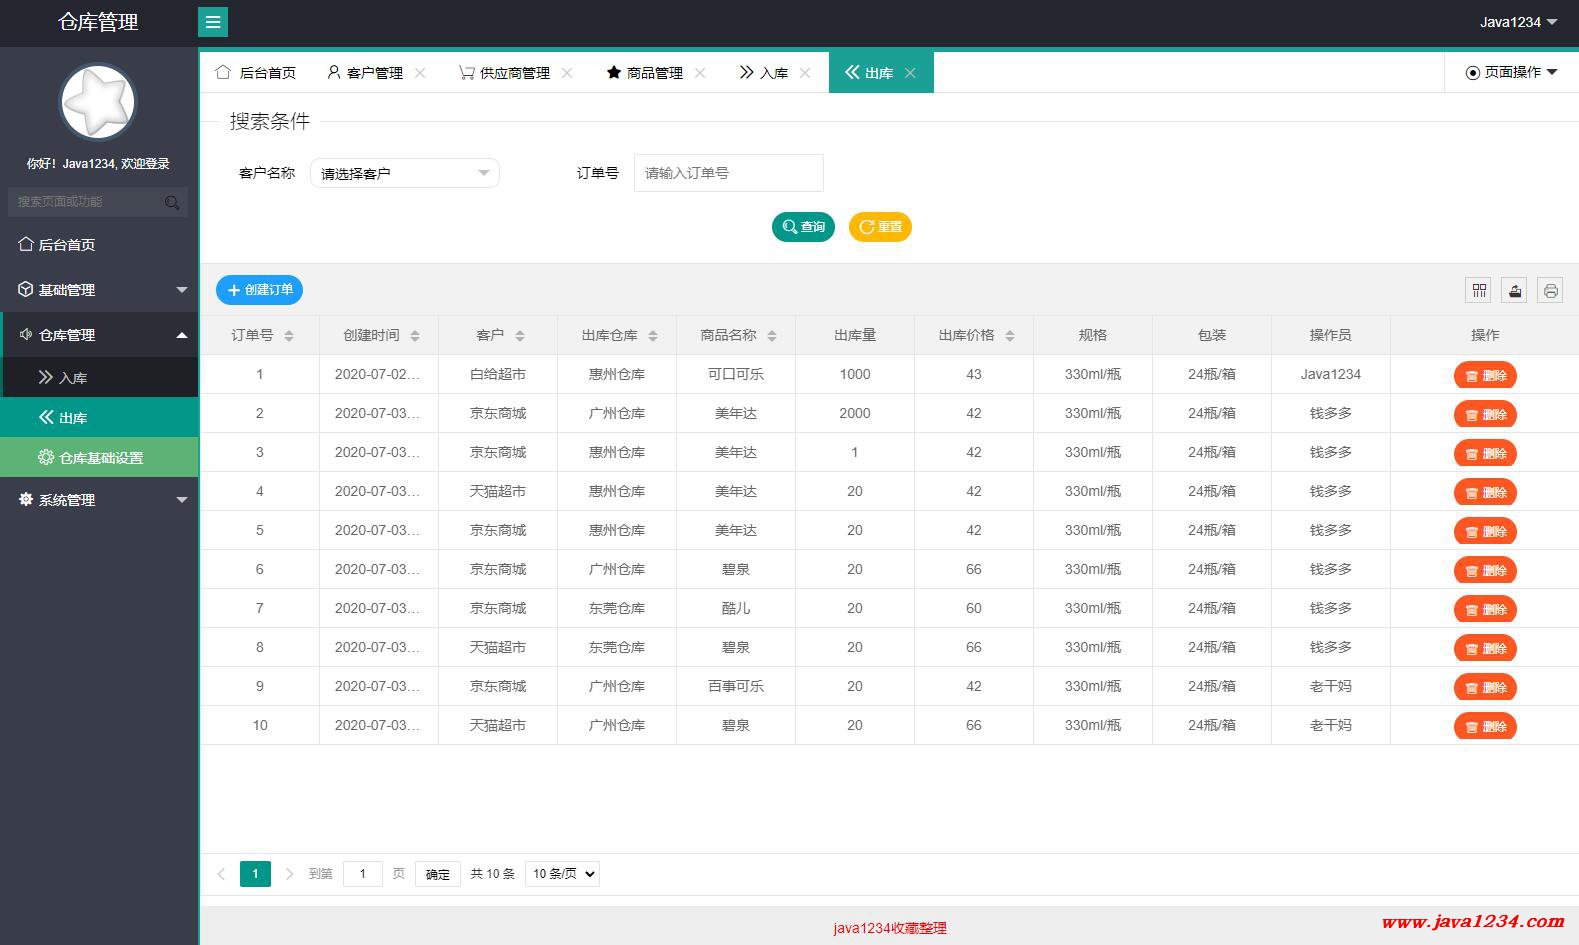Click the 重置 reset button
1579x945 pixels.
point(880,227)
